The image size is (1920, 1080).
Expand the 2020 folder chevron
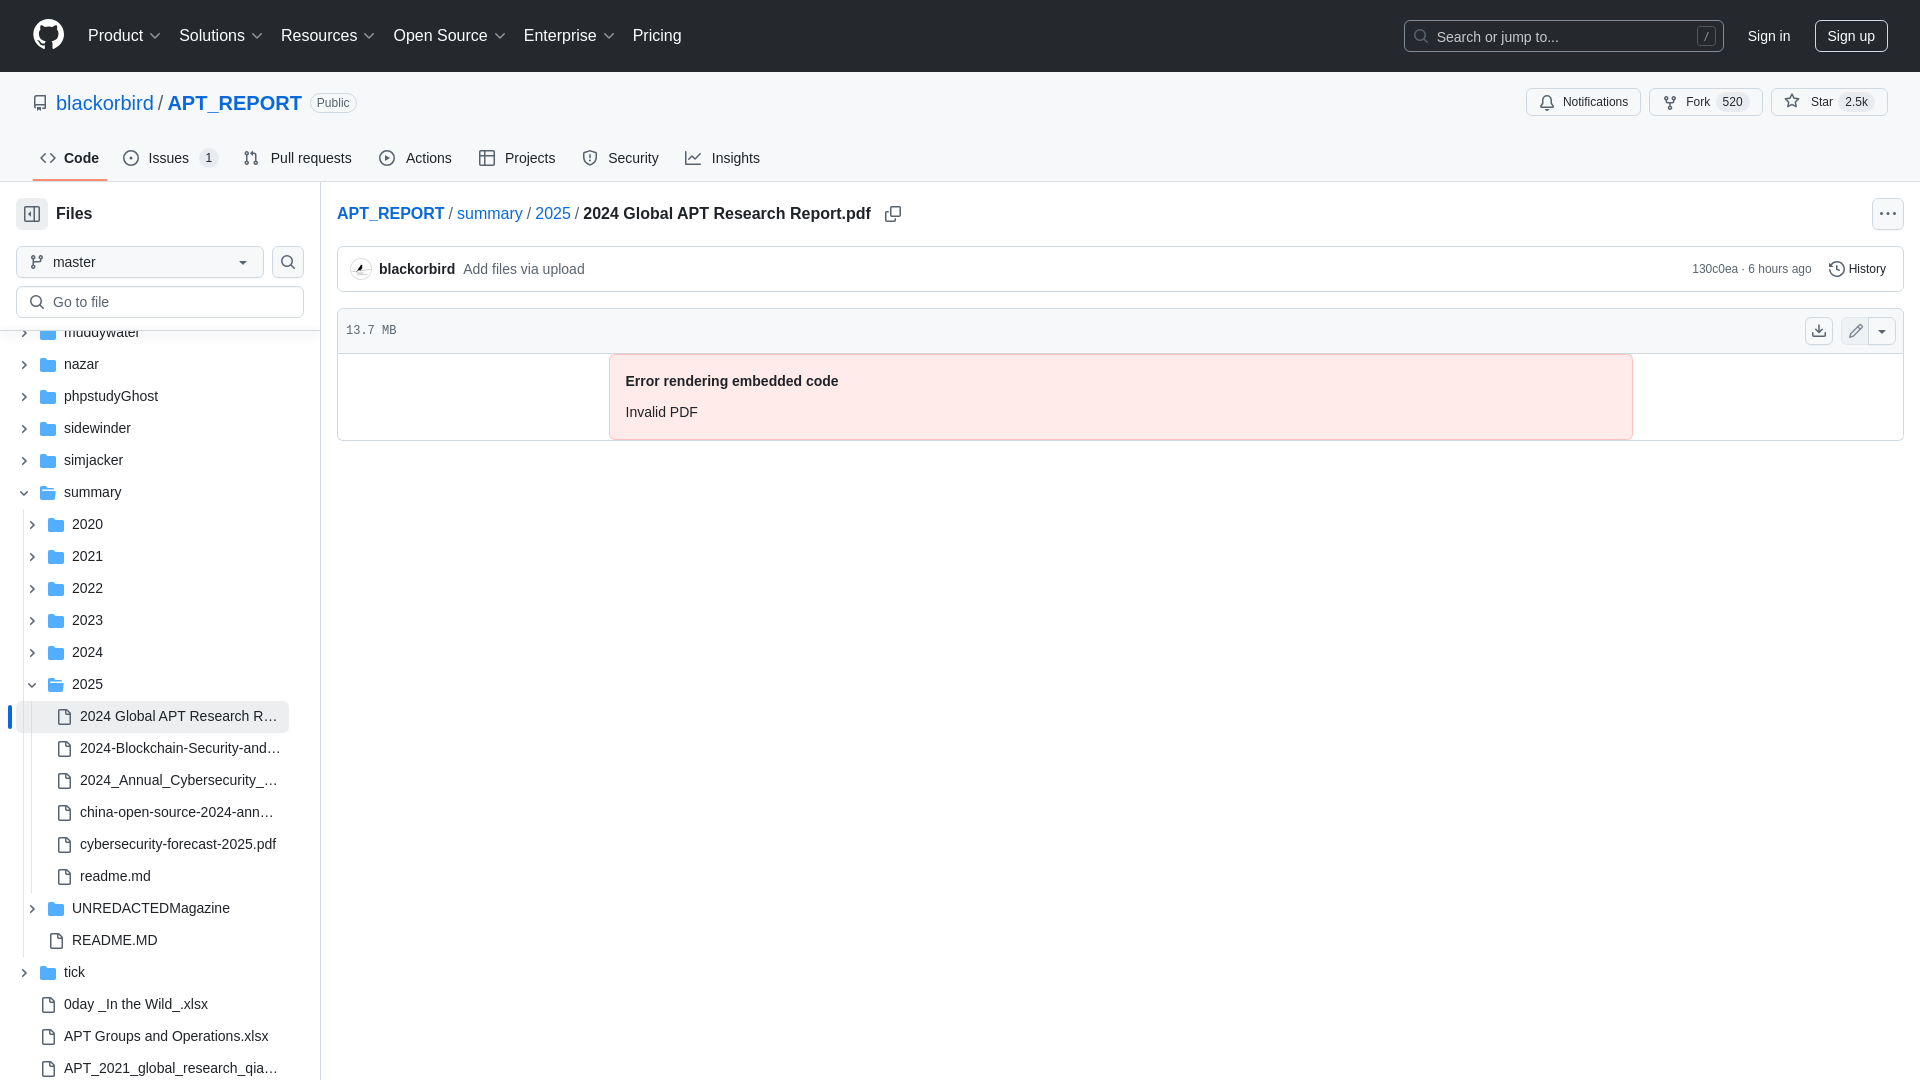click(x=32, y=525)
